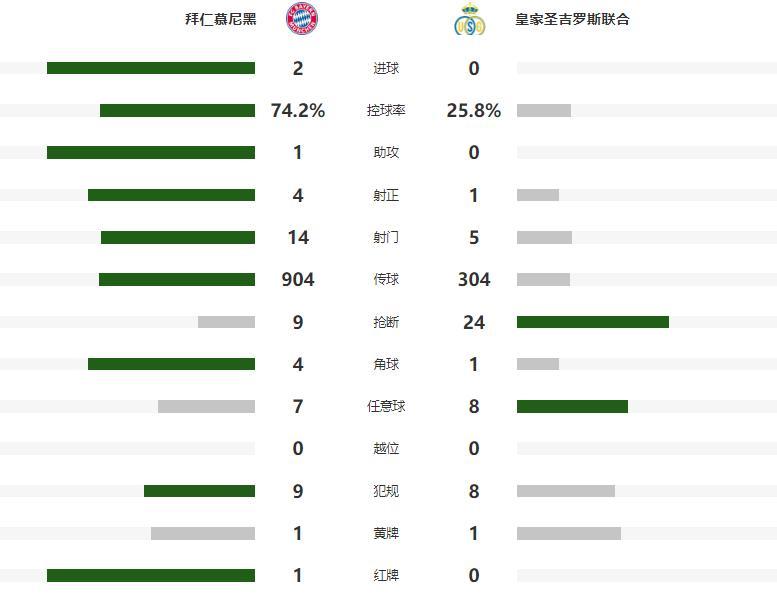Click the Bayern Munich club logo

pos(302,19)
